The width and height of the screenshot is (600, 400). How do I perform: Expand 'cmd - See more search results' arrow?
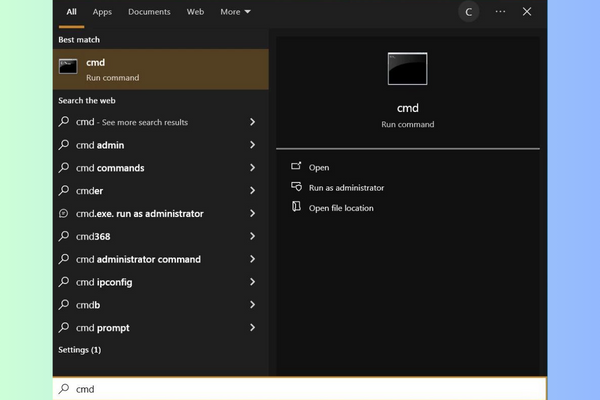tap(252, 122)
